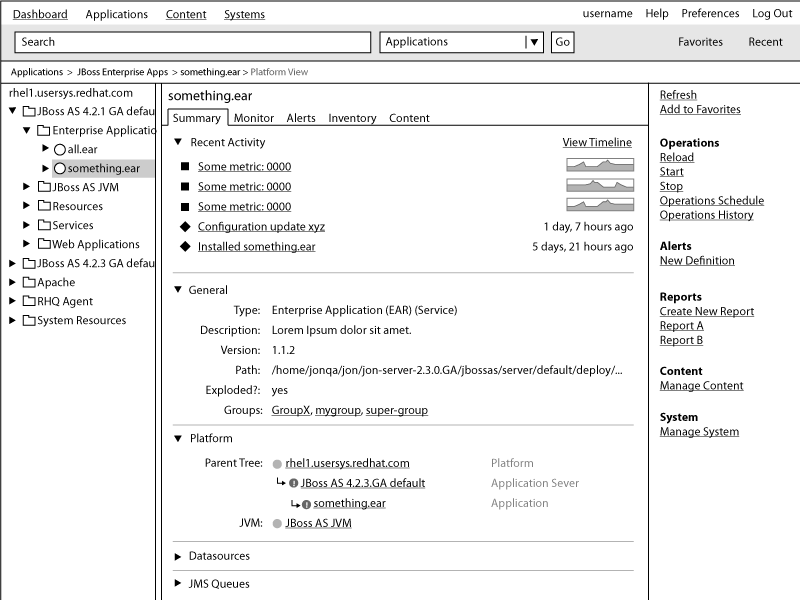The width and height of the screenshot is (800, 600).
Task: Open first Some metric sparkline chart
Action: (600, 165)
